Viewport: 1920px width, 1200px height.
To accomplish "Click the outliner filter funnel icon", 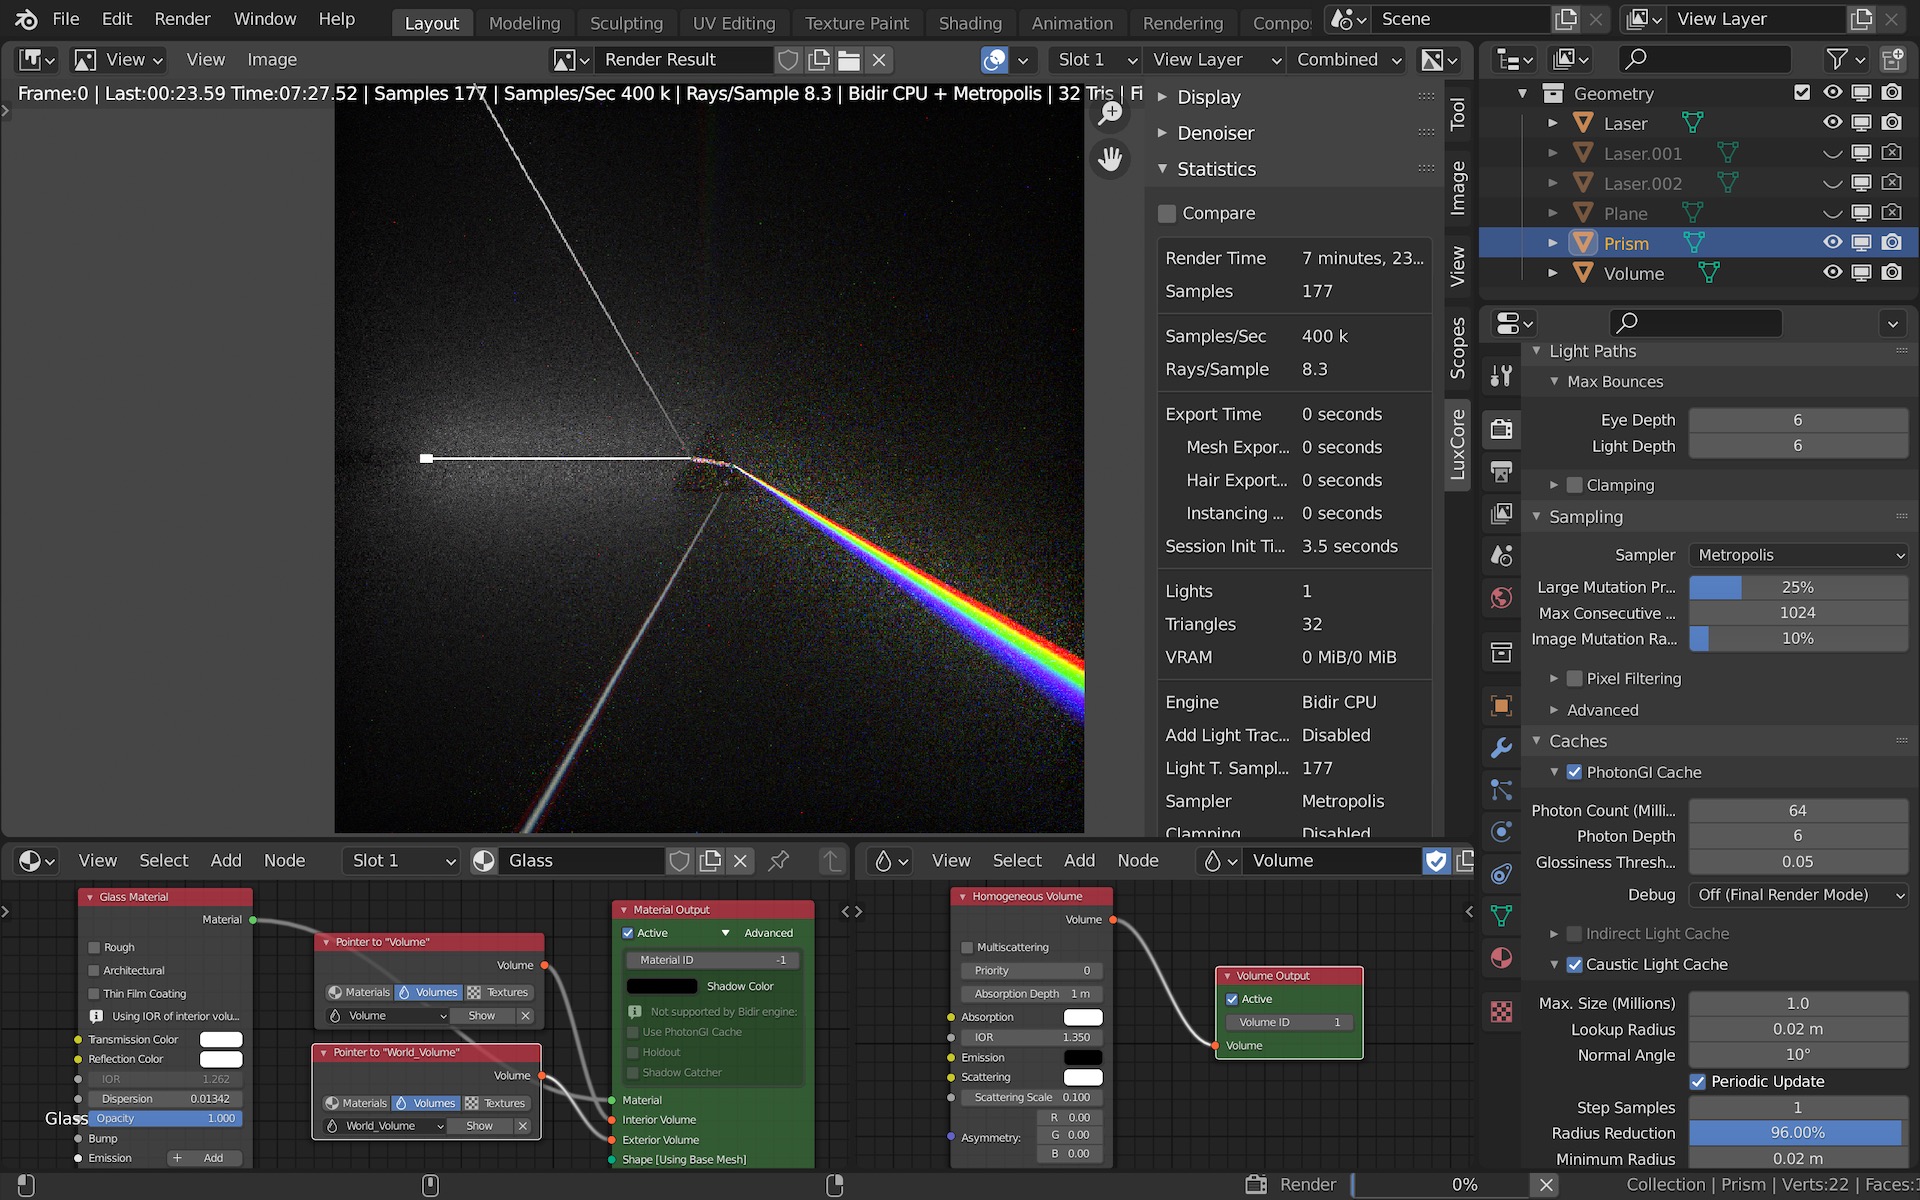I will (x=1837, y=60).
